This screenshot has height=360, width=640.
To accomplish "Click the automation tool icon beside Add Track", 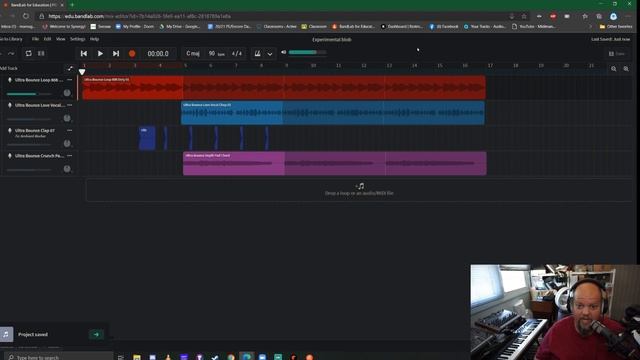I will (70, 68).
